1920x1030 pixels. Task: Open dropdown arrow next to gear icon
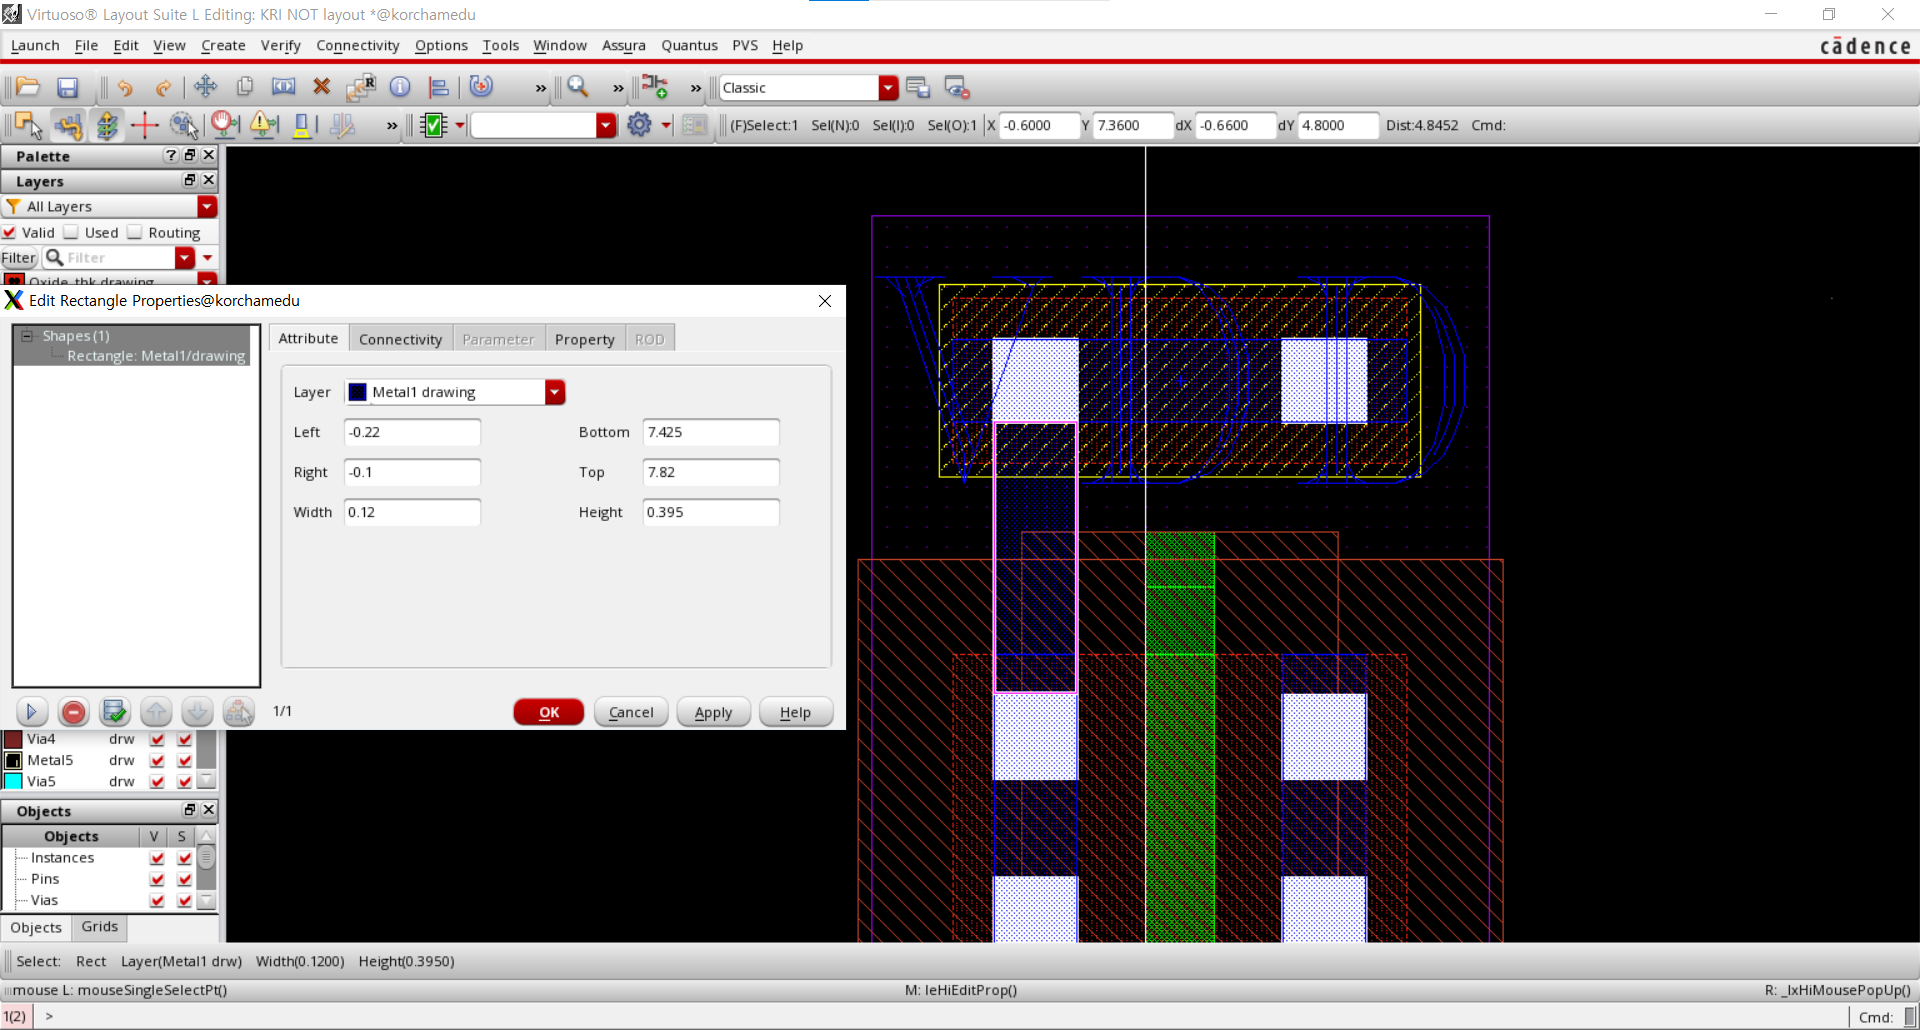pos(666,125)
